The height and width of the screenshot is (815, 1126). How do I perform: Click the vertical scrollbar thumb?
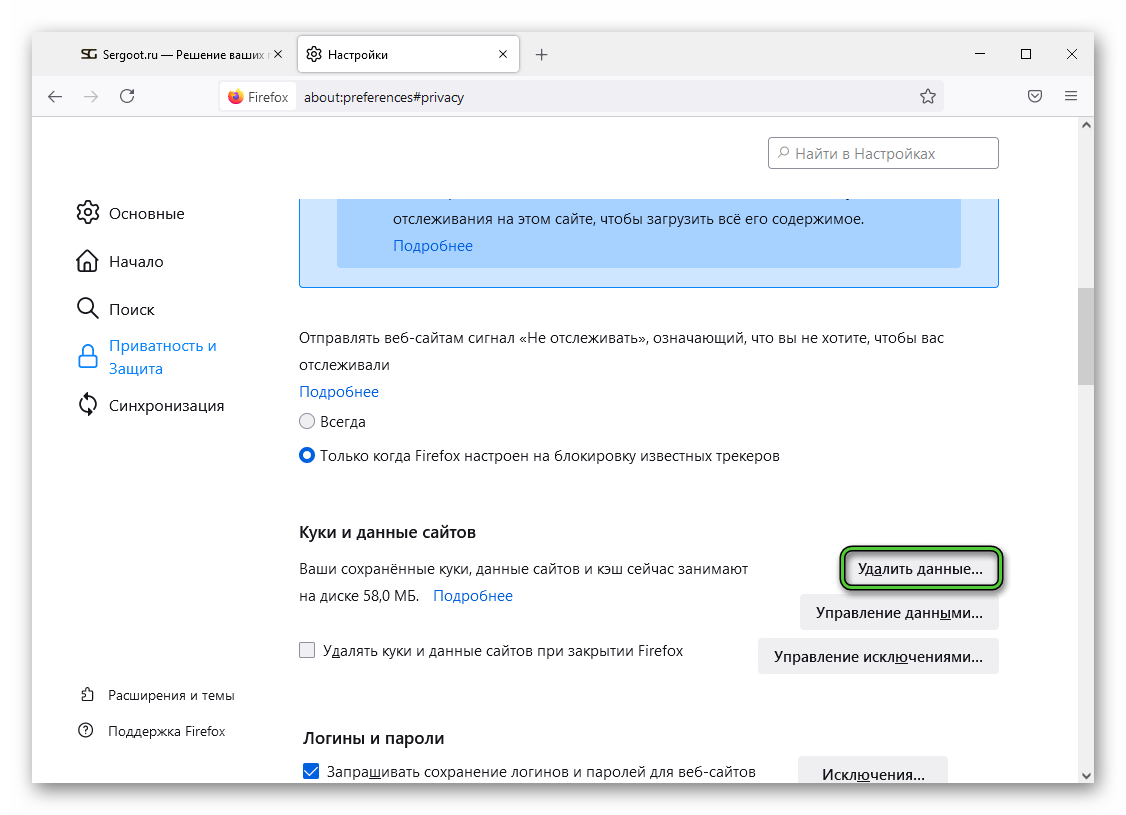point(1086,336)
